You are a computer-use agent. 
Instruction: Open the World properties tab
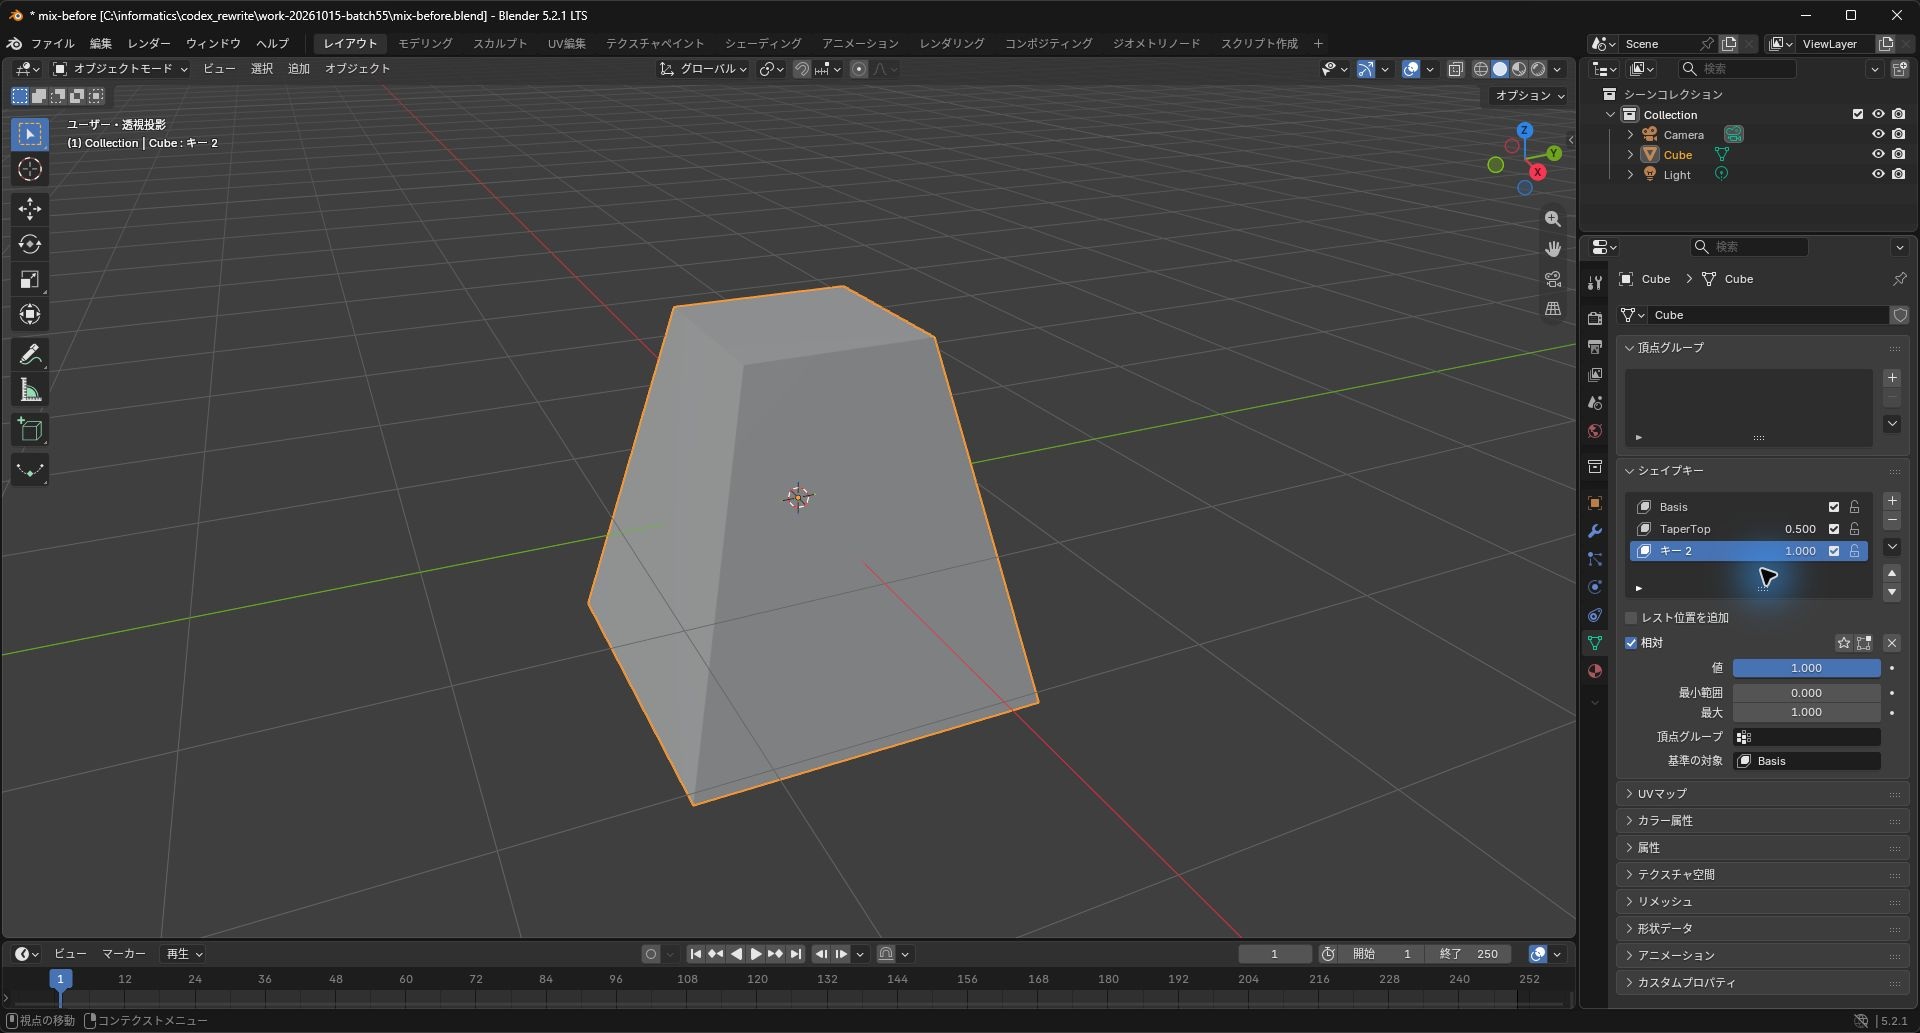point(1595,431)
